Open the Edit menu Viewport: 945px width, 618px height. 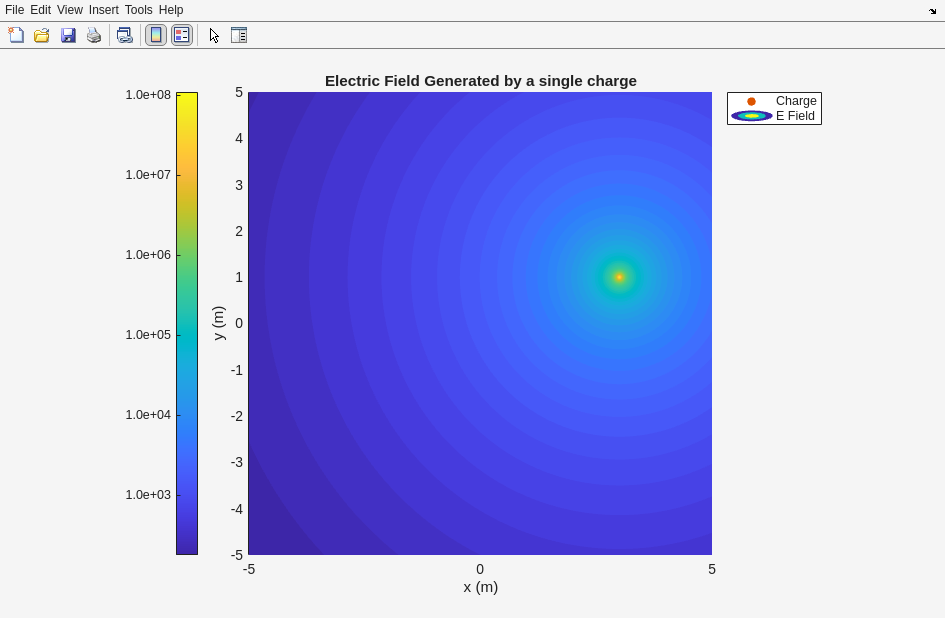(x=40, y=10)
